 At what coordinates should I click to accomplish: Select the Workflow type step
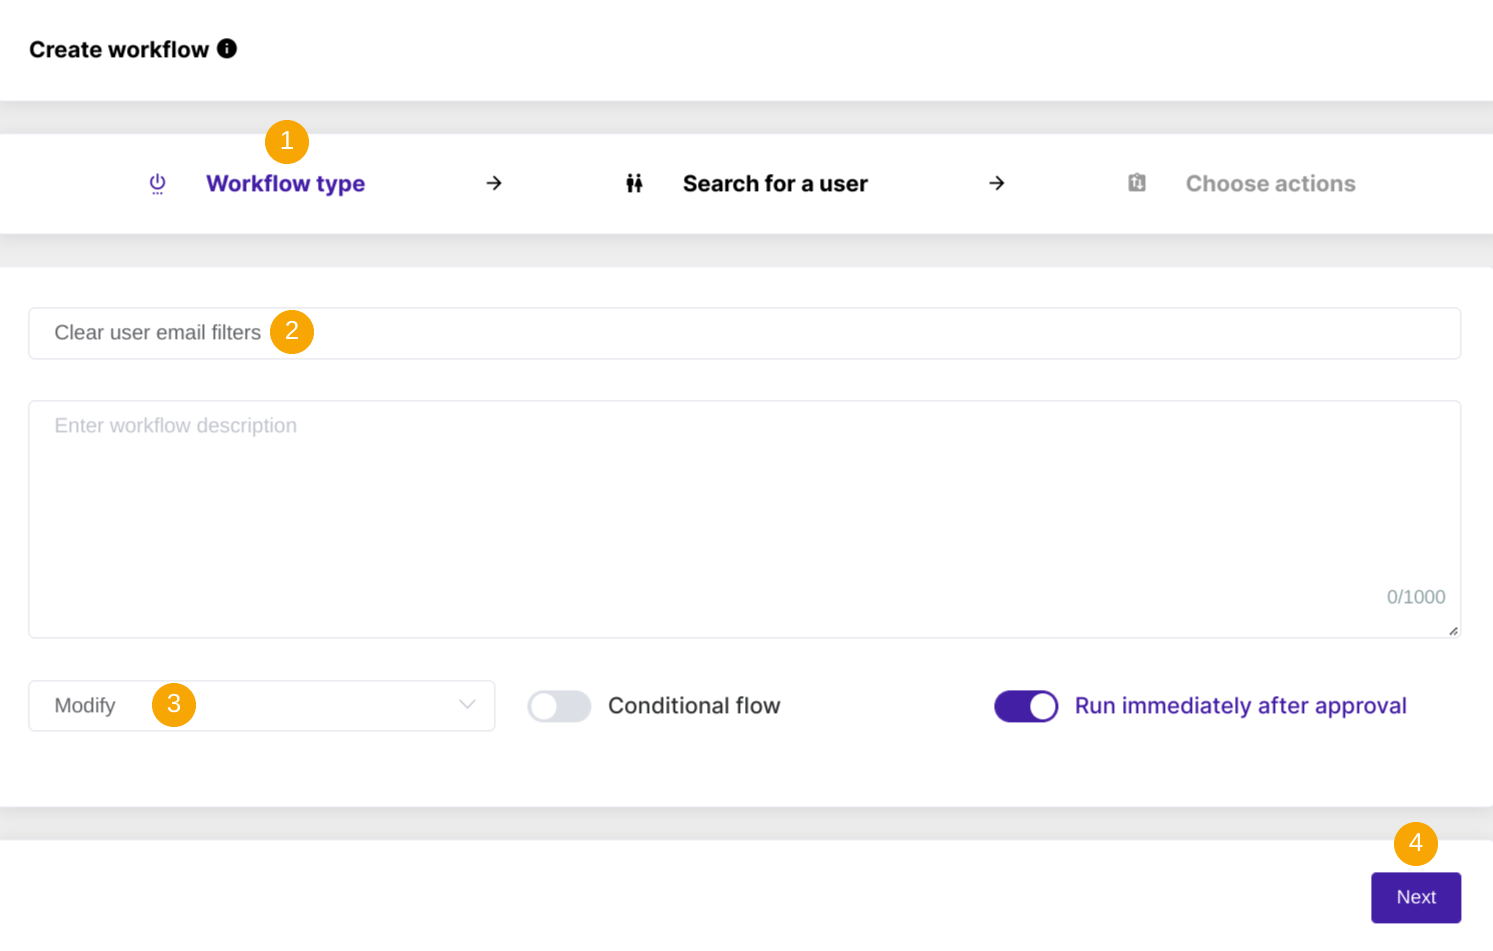coord(285,183)
